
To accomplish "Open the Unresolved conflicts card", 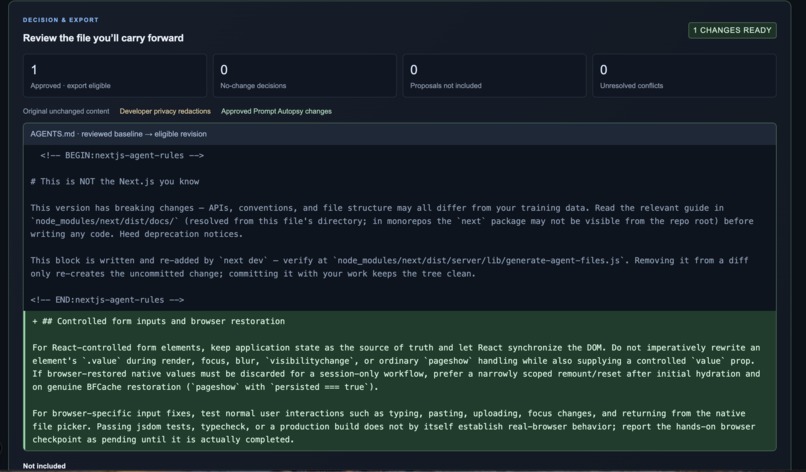I will click(x=684, y=76).
